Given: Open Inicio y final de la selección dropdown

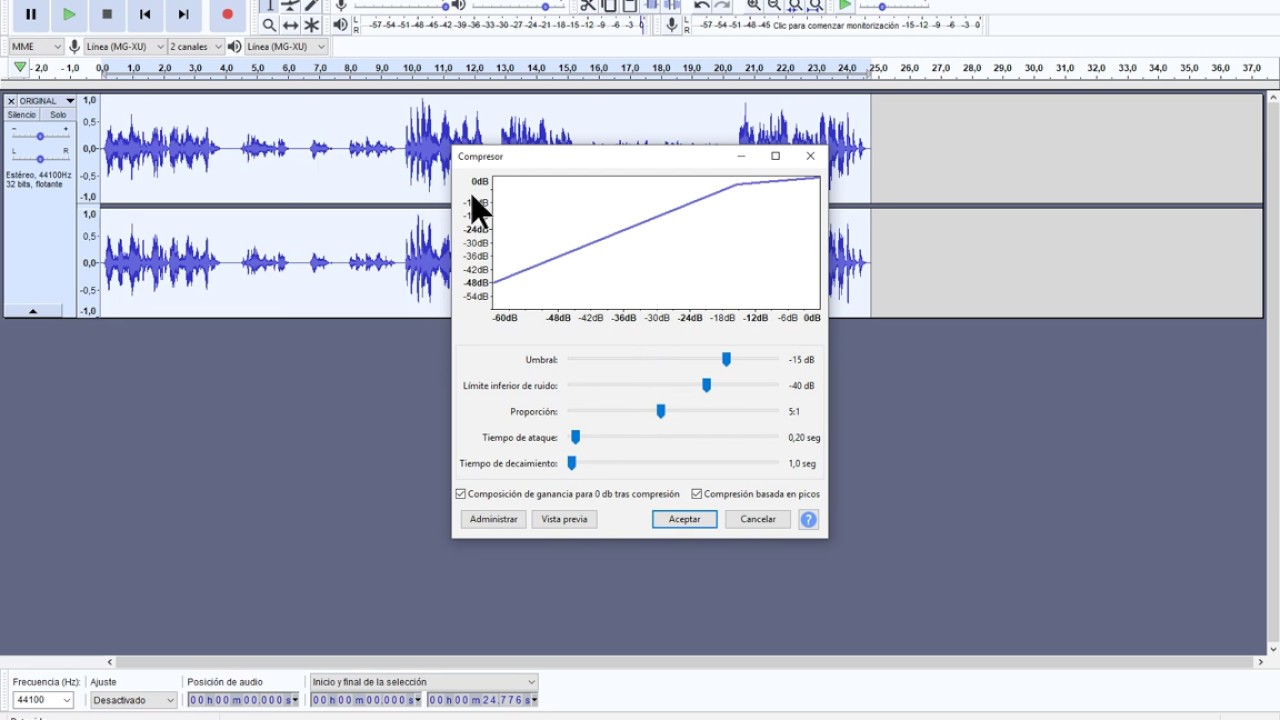Looking at the screenshot, I should [424, 682].
